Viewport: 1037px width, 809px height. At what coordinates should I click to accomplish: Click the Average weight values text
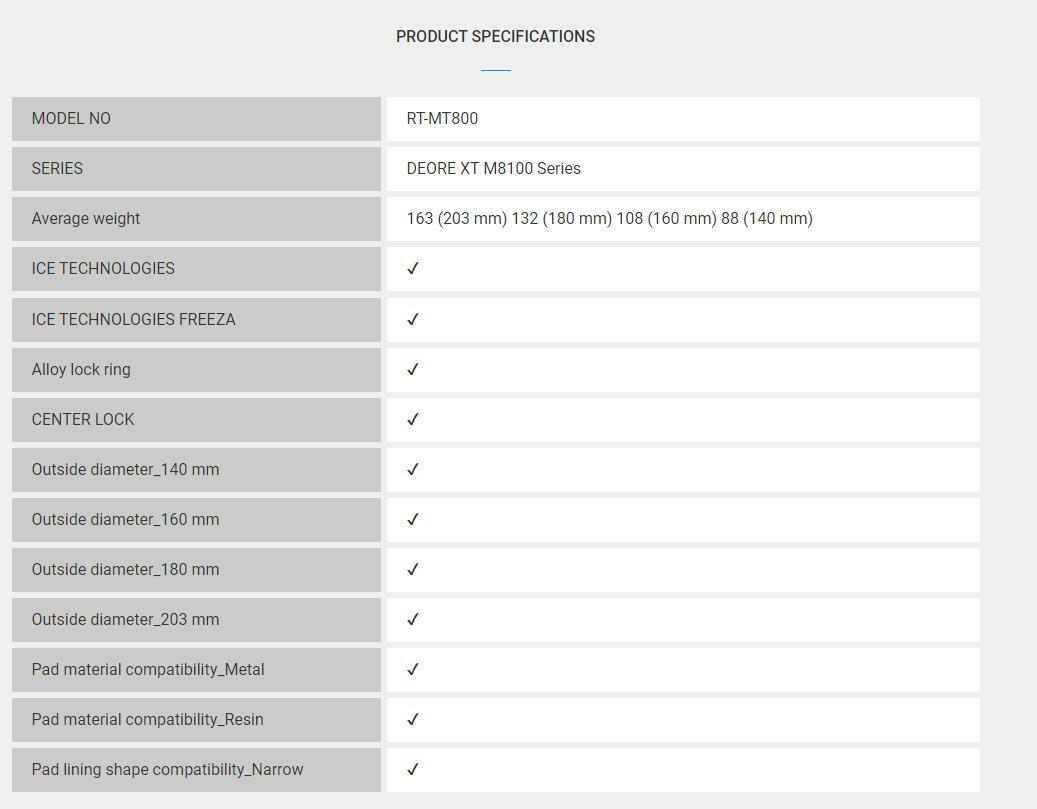point(609,219)
